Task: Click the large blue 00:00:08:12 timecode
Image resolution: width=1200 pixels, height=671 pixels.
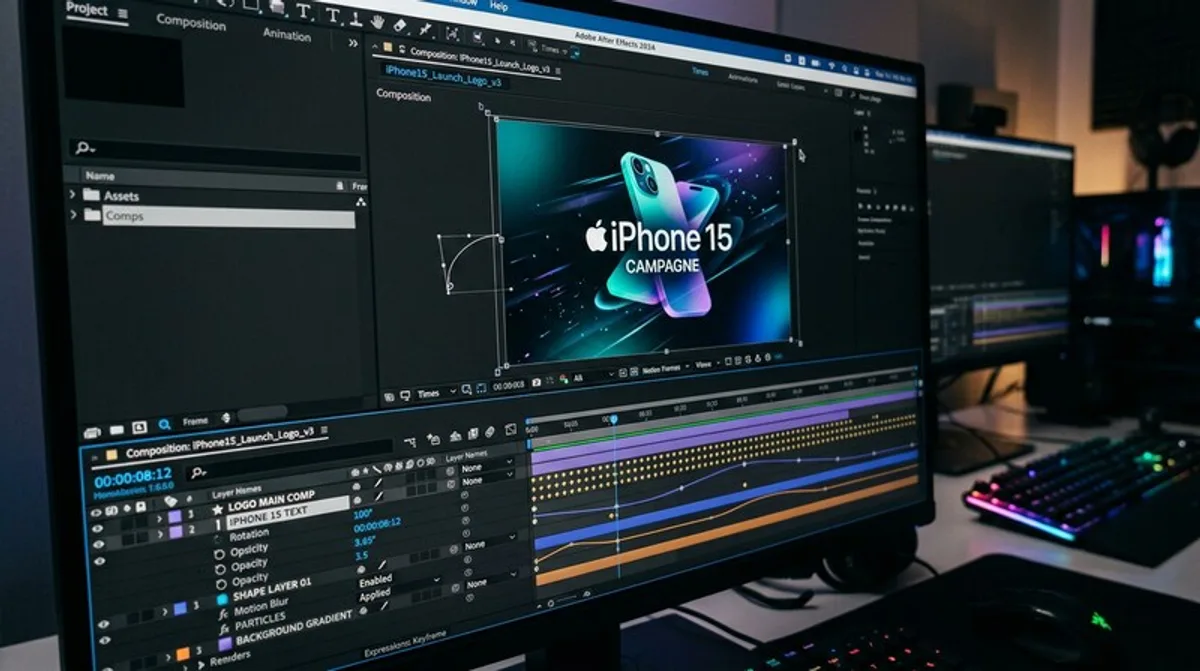Action: coord(133,478)
